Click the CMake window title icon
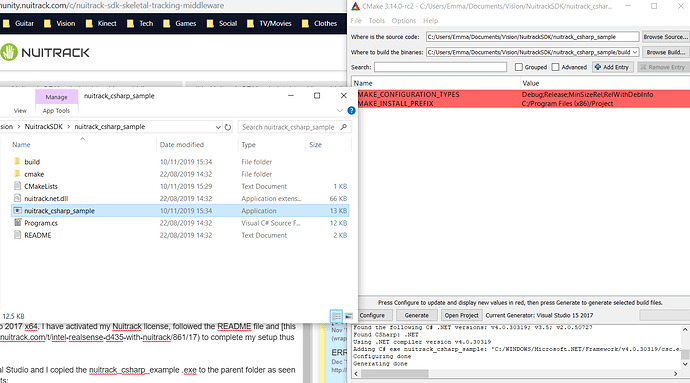Viewport: 690px width, 383px height. (355, 6)
